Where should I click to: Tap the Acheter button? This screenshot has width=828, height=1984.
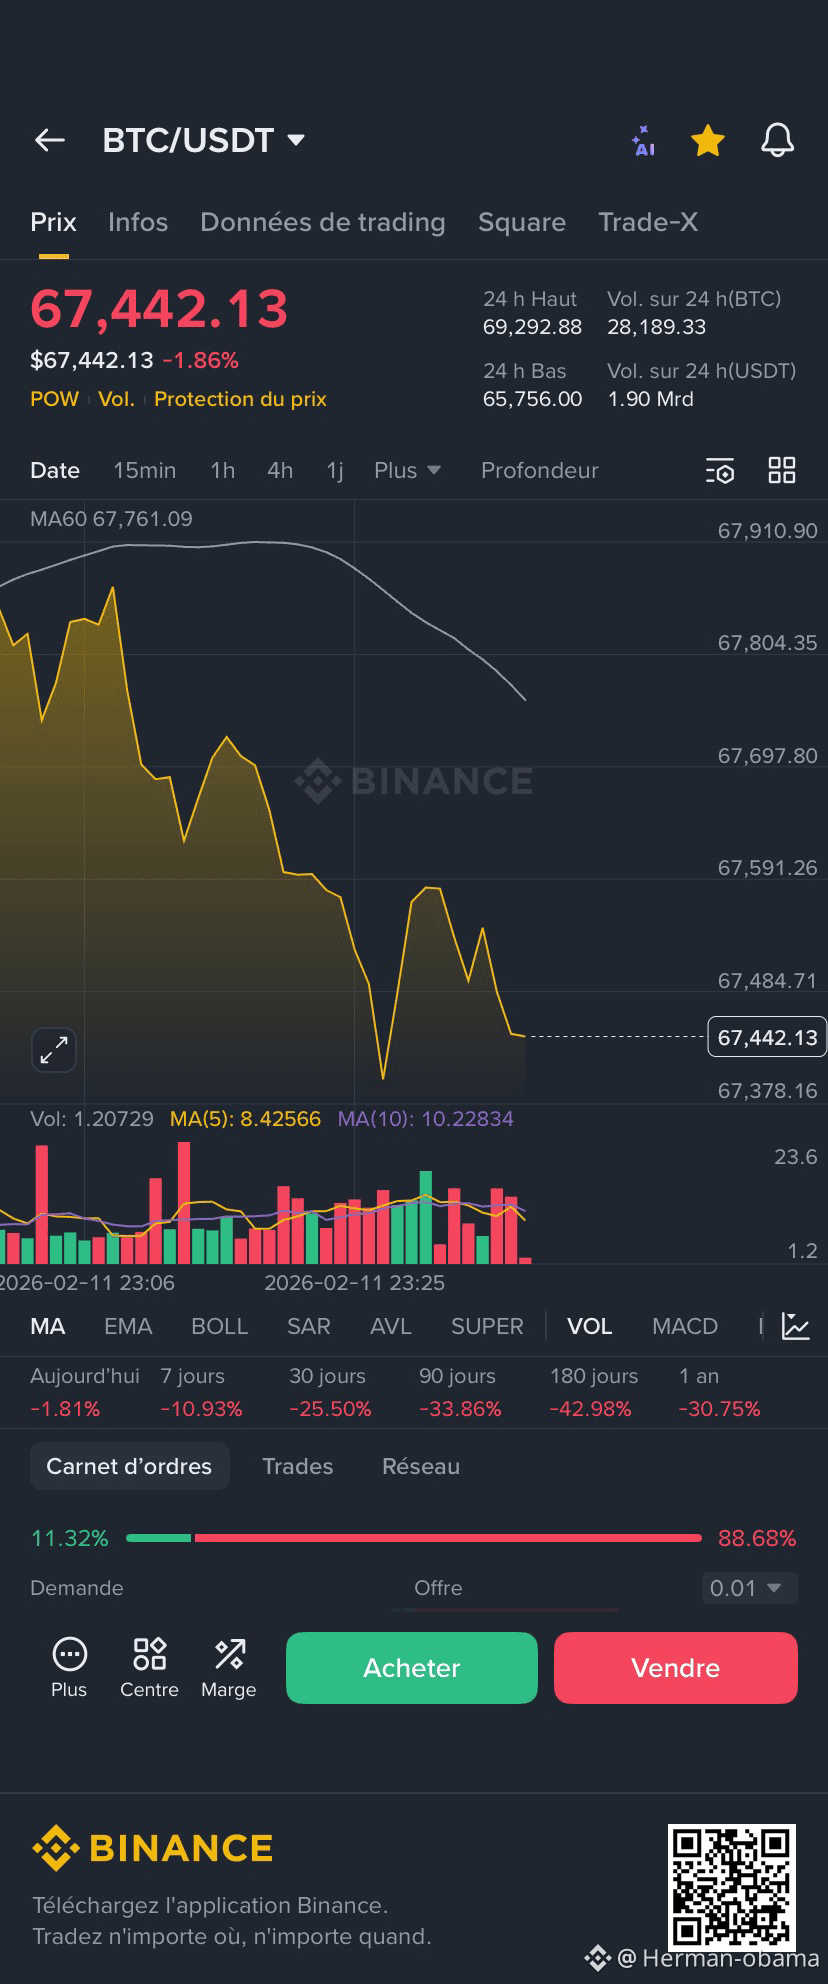pos(412,1668)
